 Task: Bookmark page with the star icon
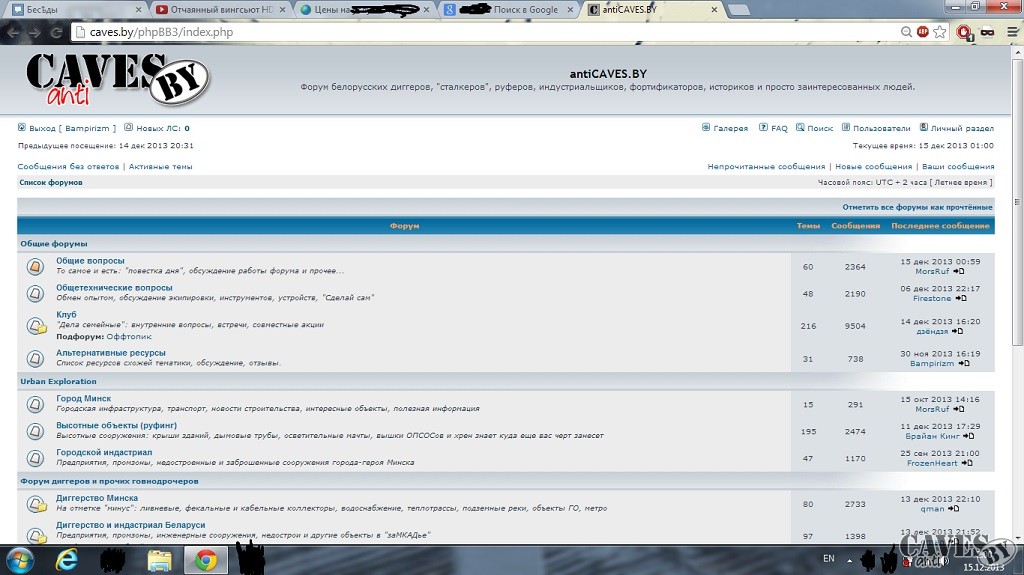pos(940,32)
